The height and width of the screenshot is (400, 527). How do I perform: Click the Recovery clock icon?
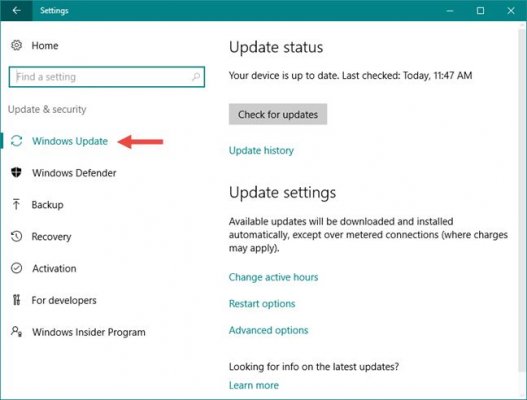[x=16, y=236]
